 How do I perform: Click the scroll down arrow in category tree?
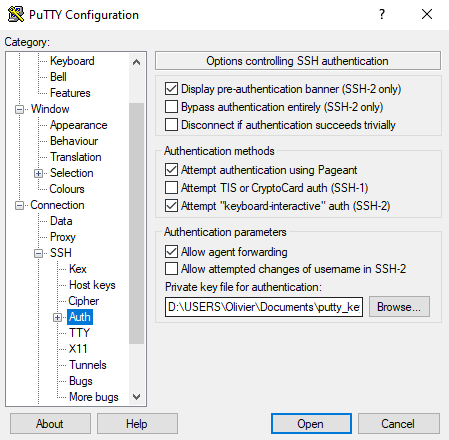(136, 397)
